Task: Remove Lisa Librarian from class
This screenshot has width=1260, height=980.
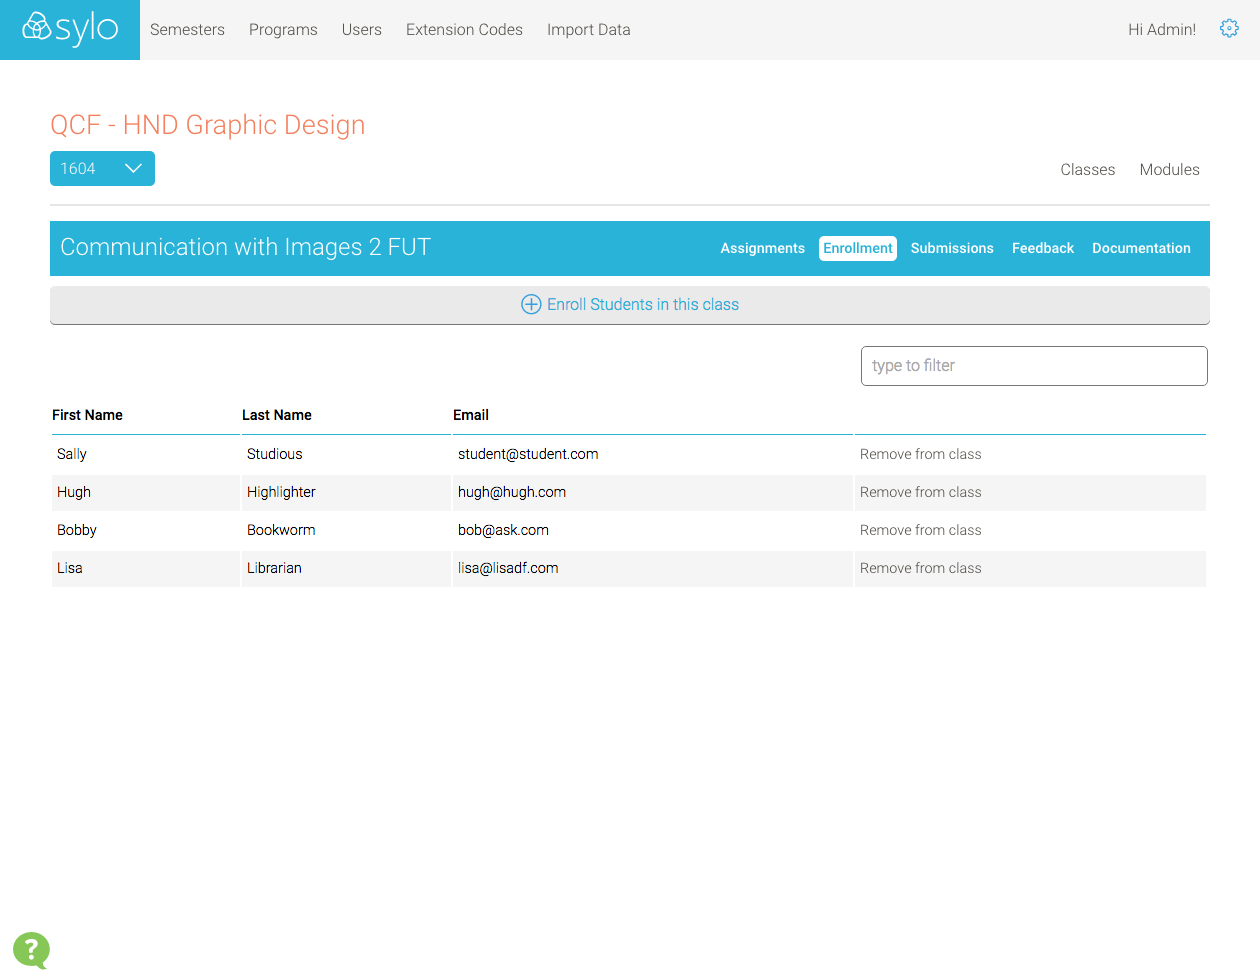Action: [x=920, y=568]
